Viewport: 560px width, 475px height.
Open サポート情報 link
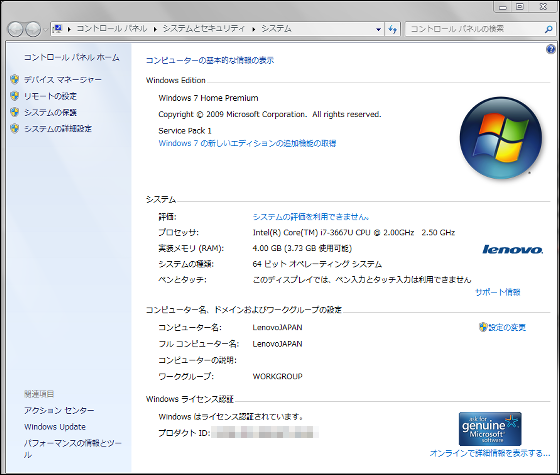[x=498, y=292]
